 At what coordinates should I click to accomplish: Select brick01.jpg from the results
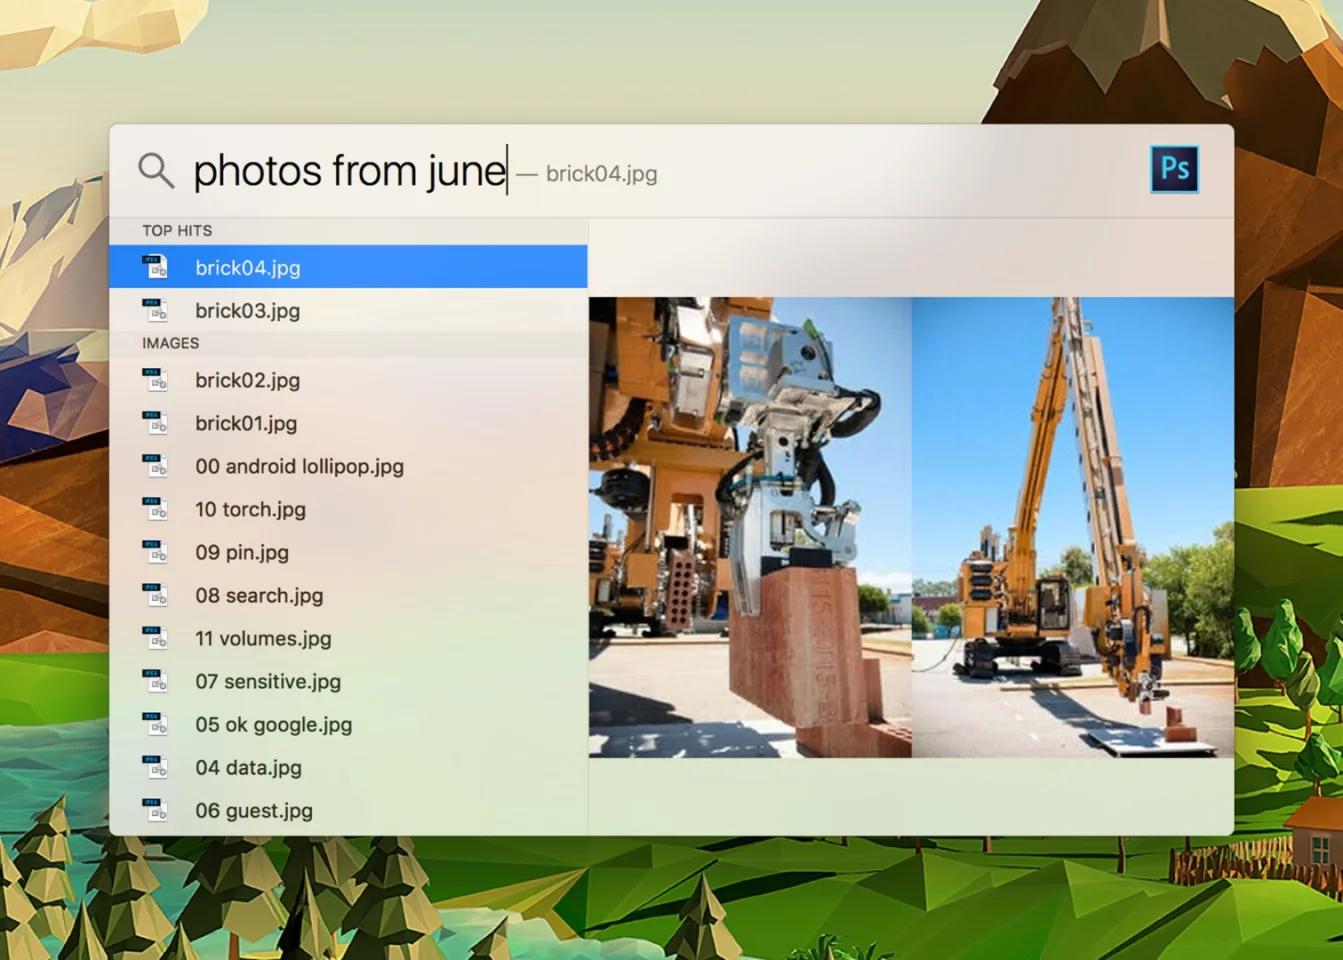(245, 423)
